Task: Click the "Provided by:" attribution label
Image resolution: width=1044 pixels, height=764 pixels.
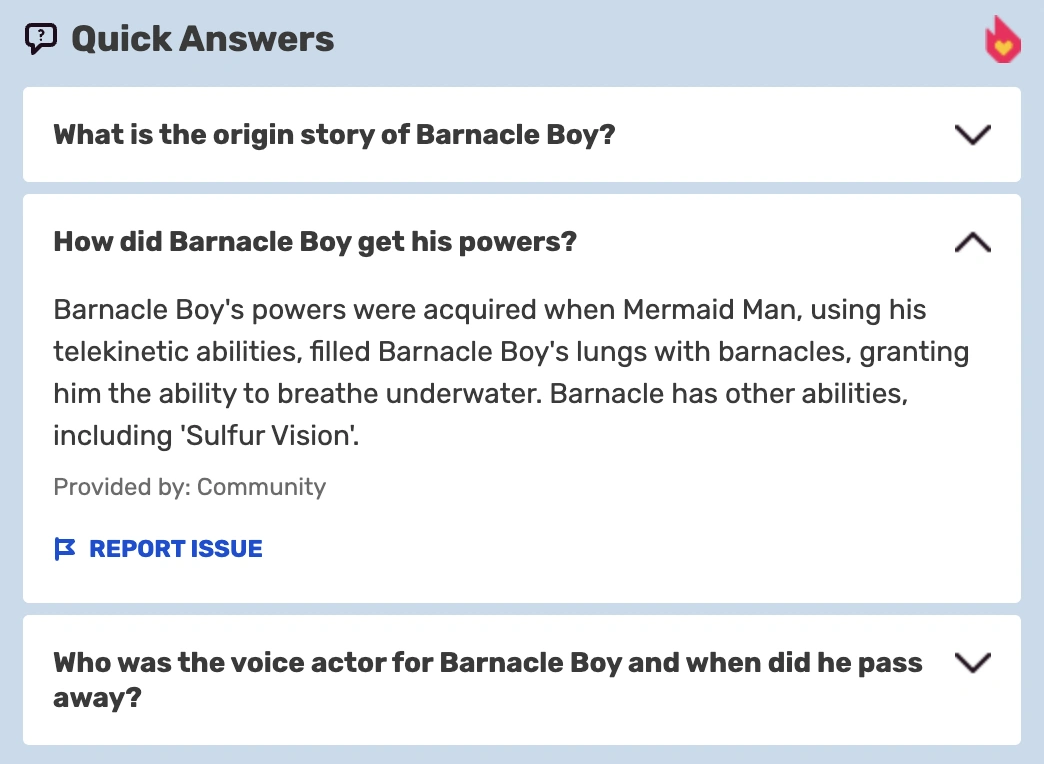Action: (122, 487)
